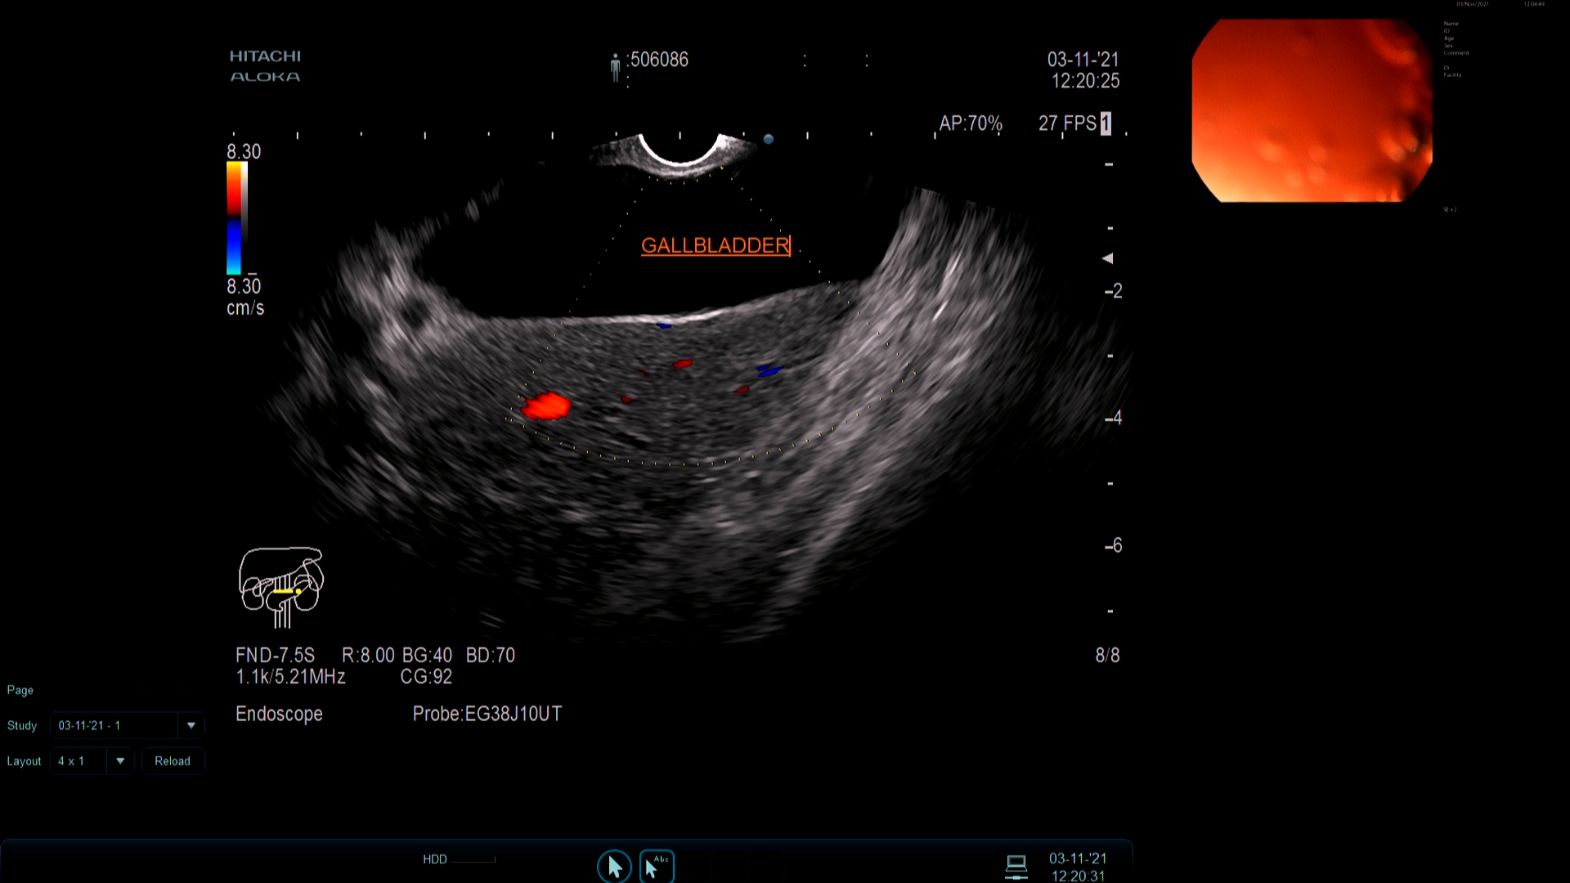This screenshot has width=1570, height=883.
Task: Click the 8/8 frame counter
Action: click(x=1107, y=655)
